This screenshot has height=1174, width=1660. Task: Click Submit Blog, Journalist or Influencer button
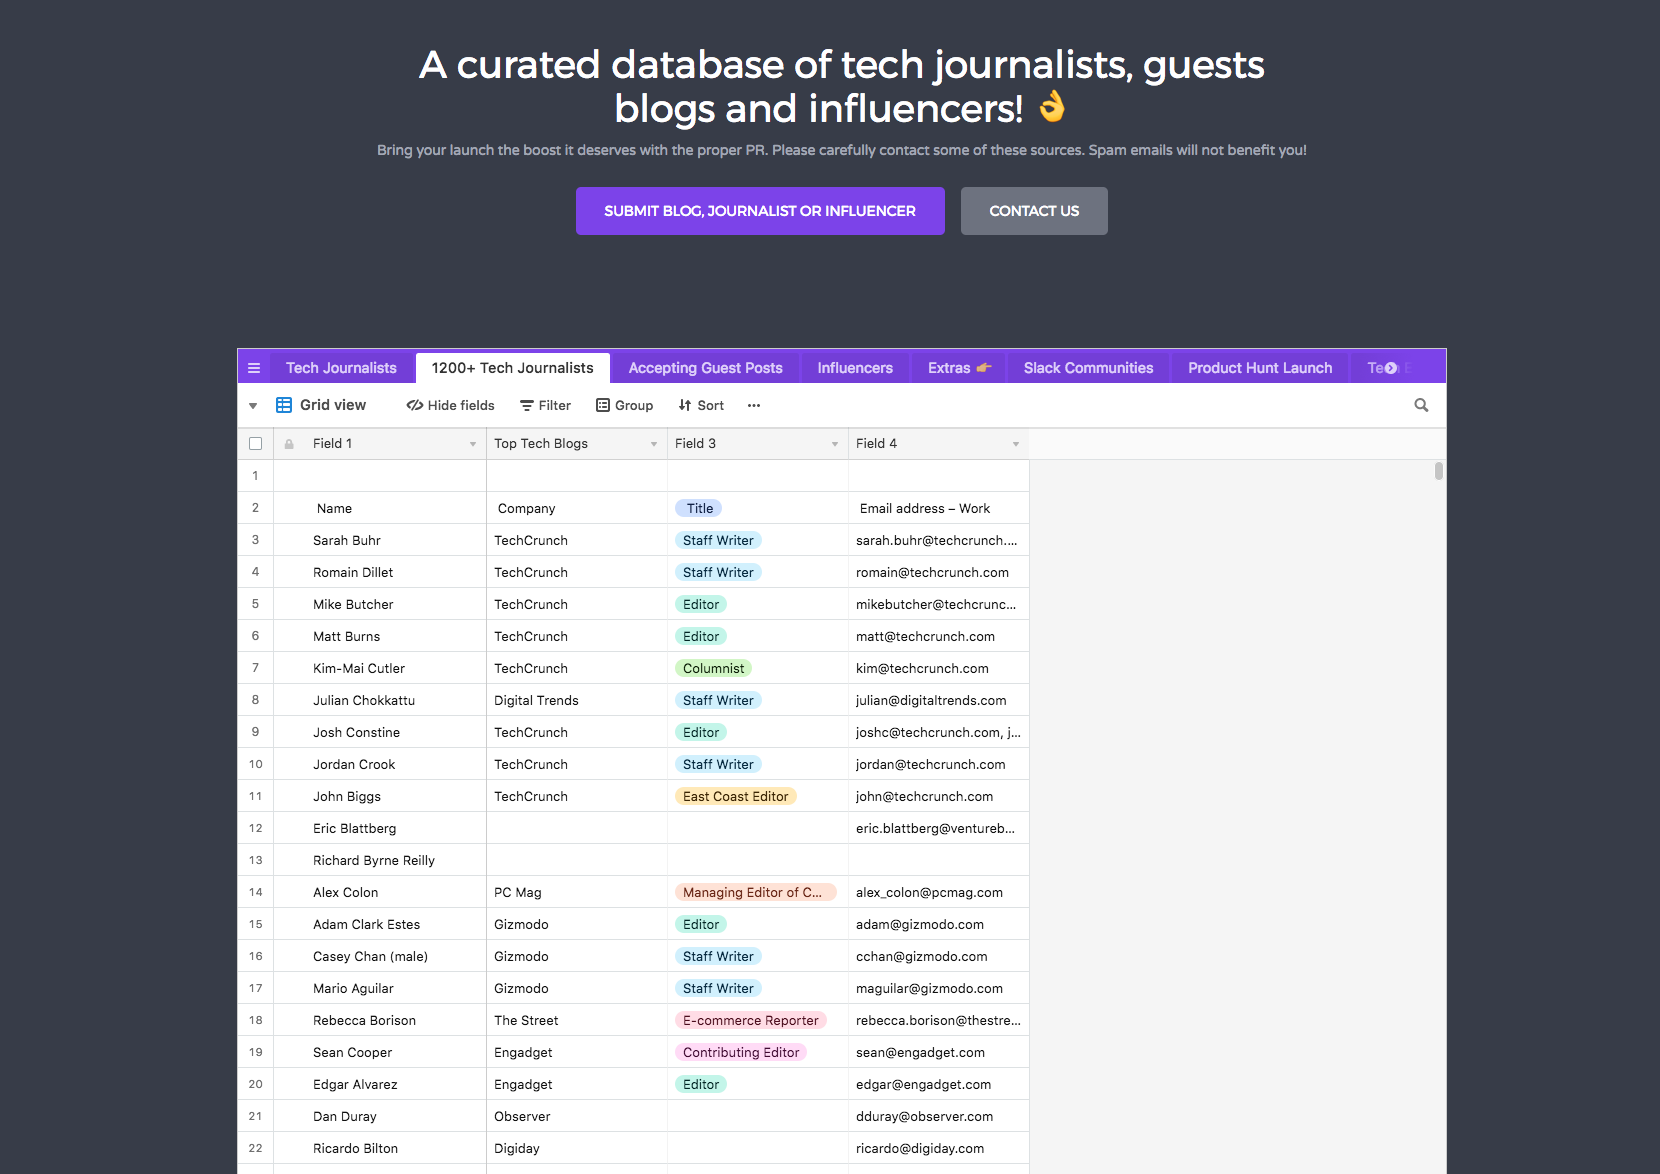tap(760, 211)
